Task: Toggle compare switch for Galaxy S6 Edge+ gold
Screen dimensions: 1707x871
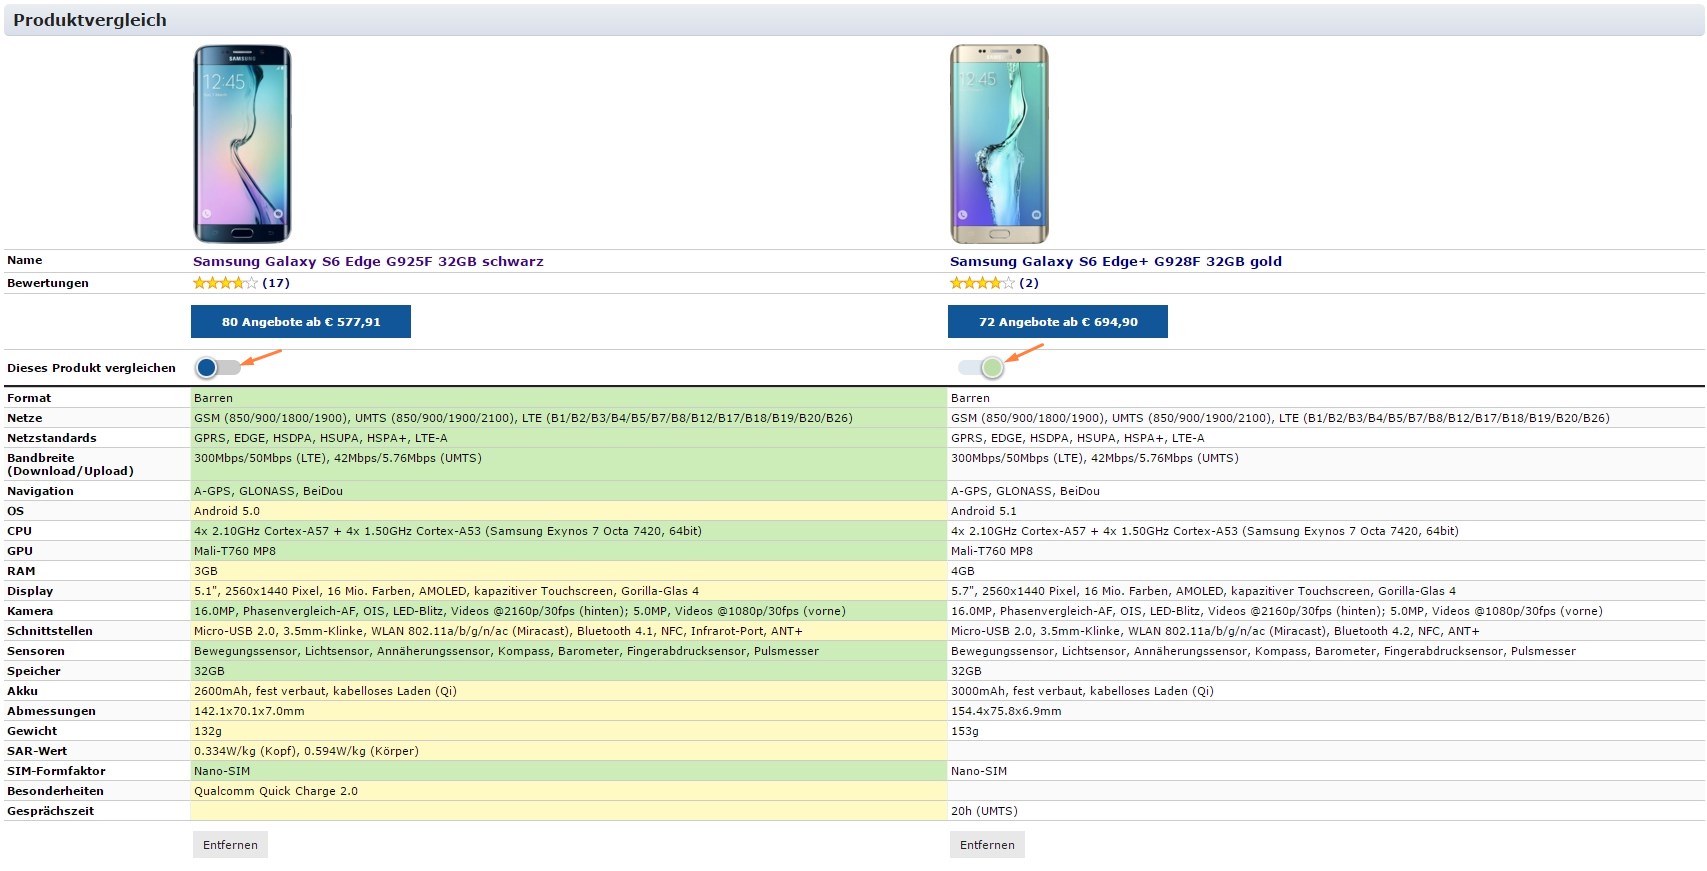Action: [x=980, y=368]
